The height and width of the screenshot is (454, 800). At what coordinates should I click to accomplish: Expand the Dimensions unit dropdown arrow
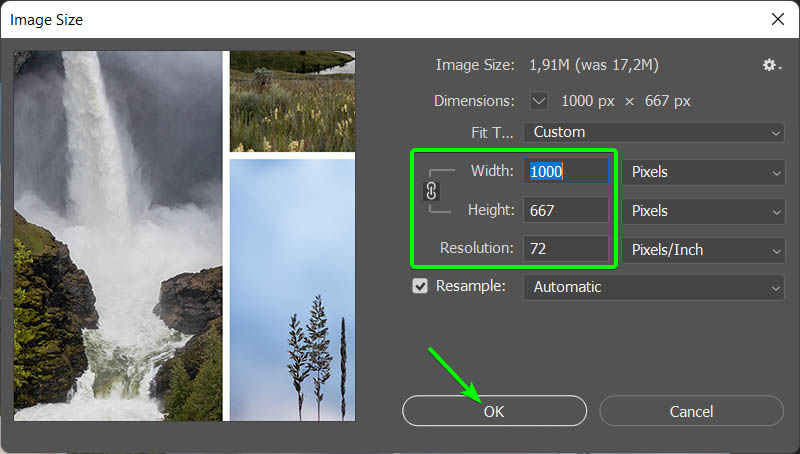pos(539,100)
